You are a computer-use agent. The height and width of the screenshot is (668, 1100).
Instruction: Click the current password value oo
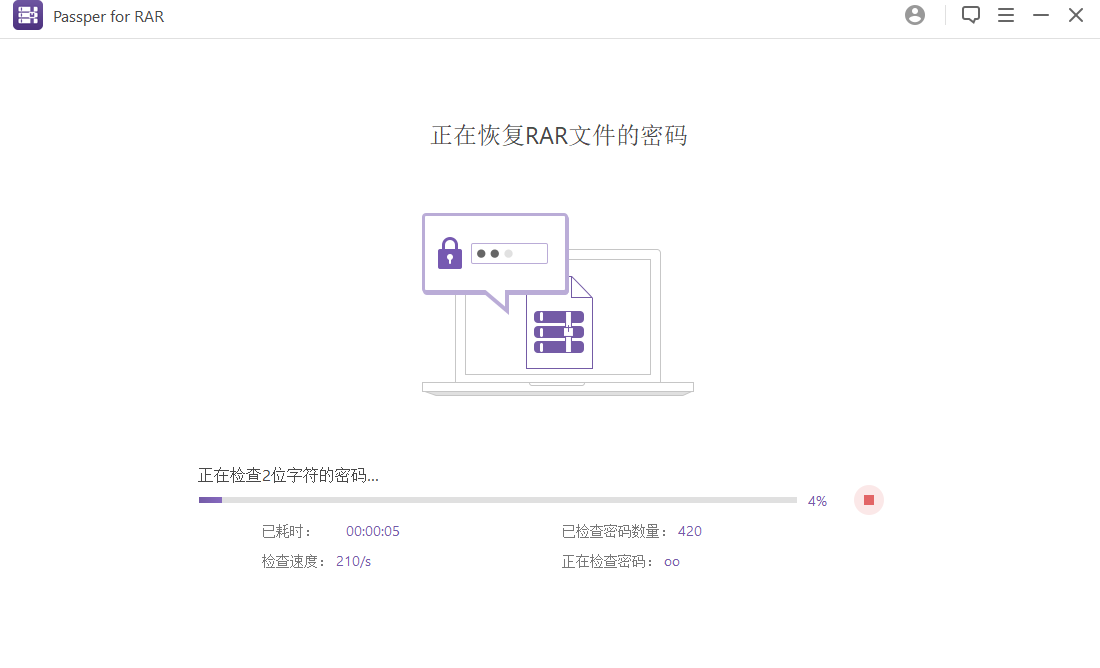click(x=671, y=562)
